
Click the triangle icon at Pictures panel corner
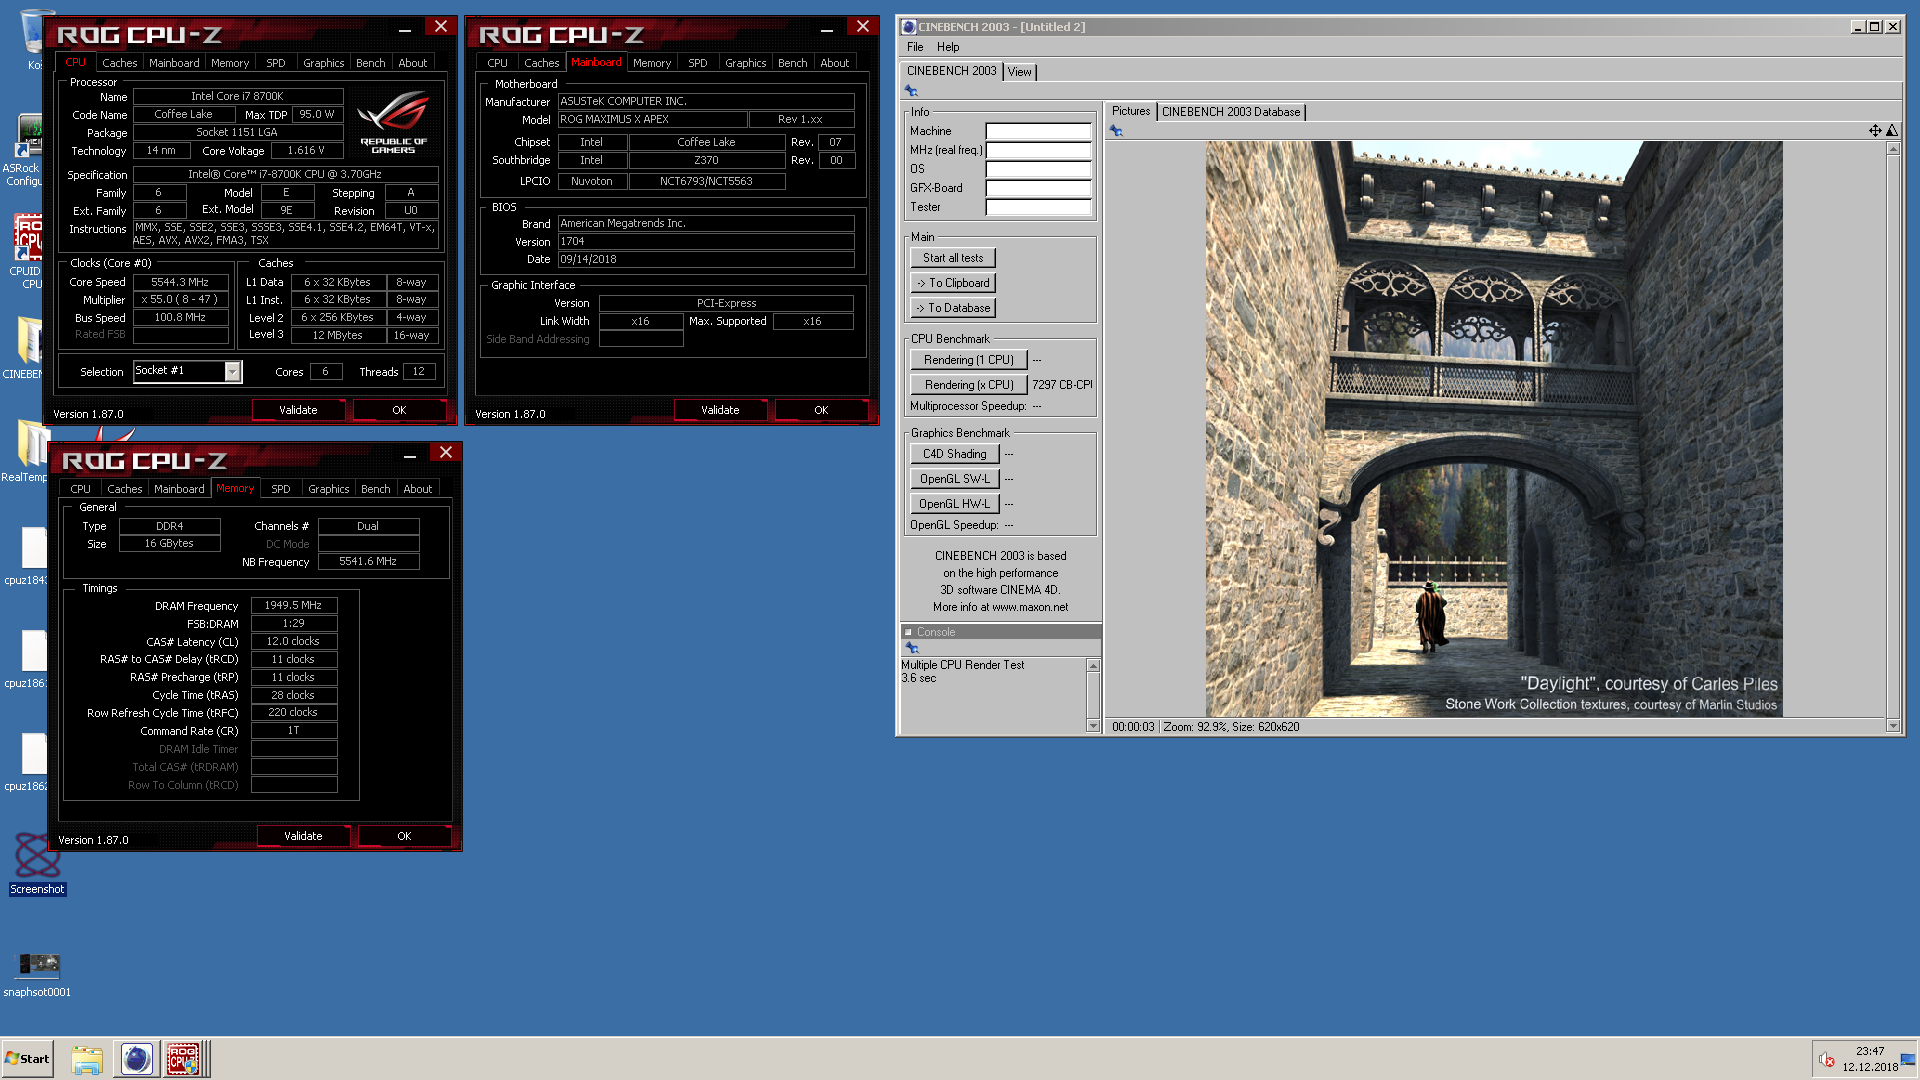1891,131
